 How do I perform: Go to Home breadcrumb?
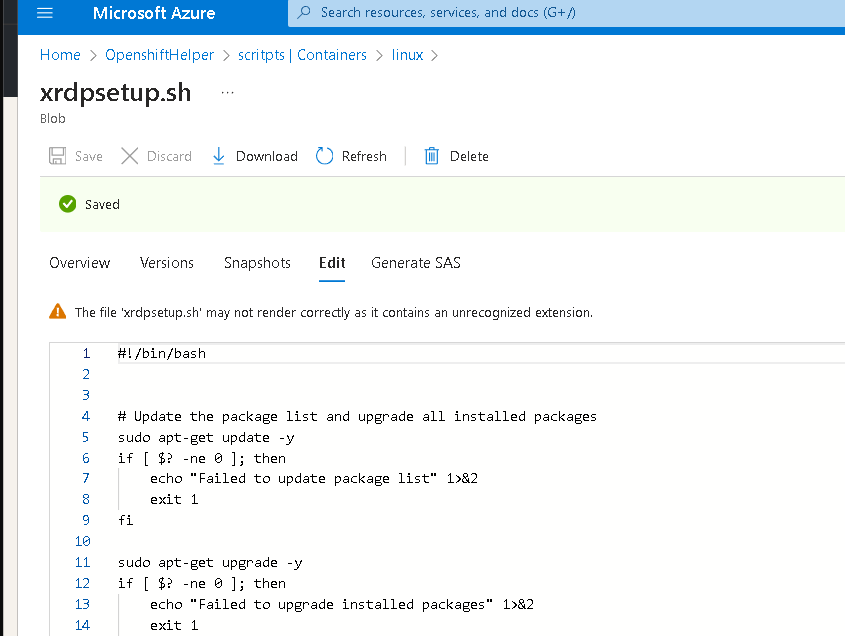pyautogui.click(x=60, y=55)
